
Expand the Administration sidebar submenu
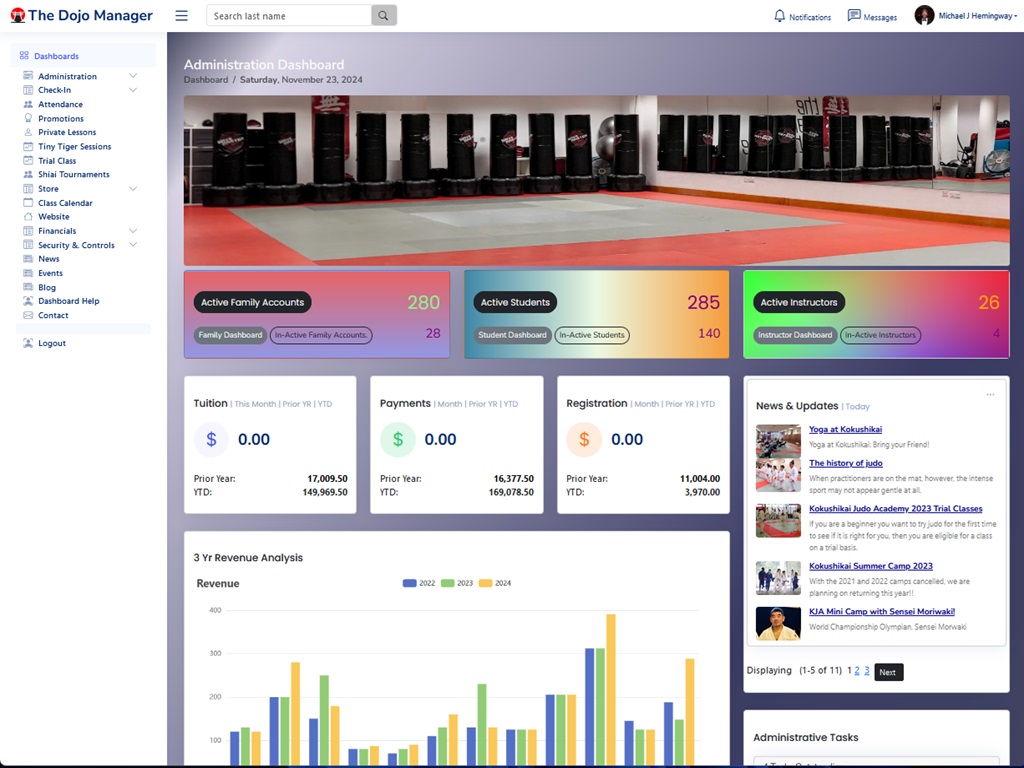coord(133,76)
